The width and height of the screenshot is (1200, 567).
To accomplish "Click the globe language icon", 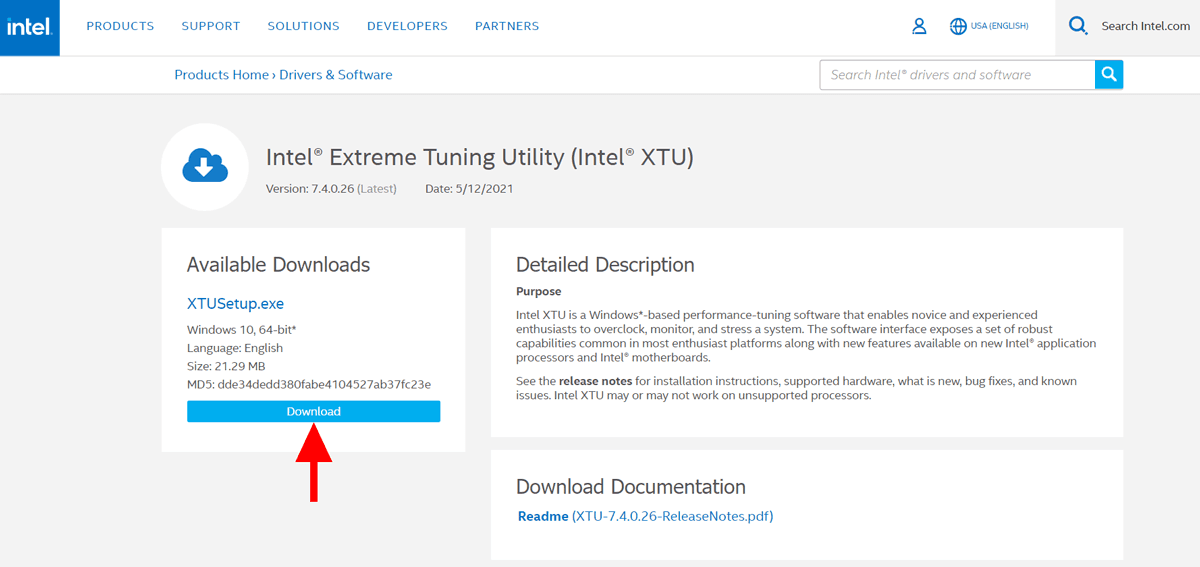I will coord(958,26).
